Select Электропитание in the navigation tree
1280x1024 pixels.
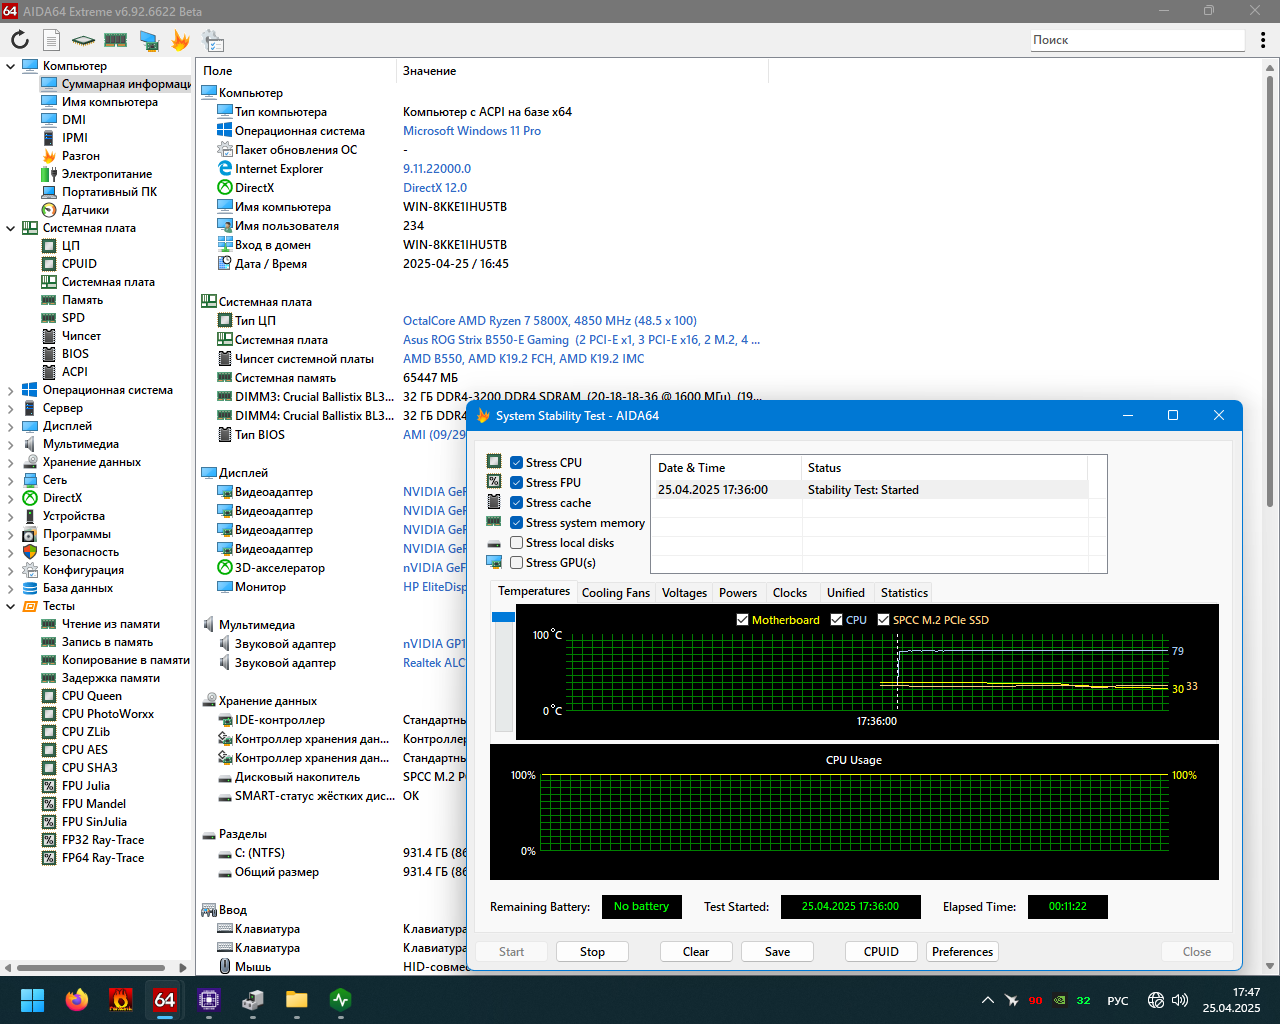pyautogui.click(x=107, y=174)
